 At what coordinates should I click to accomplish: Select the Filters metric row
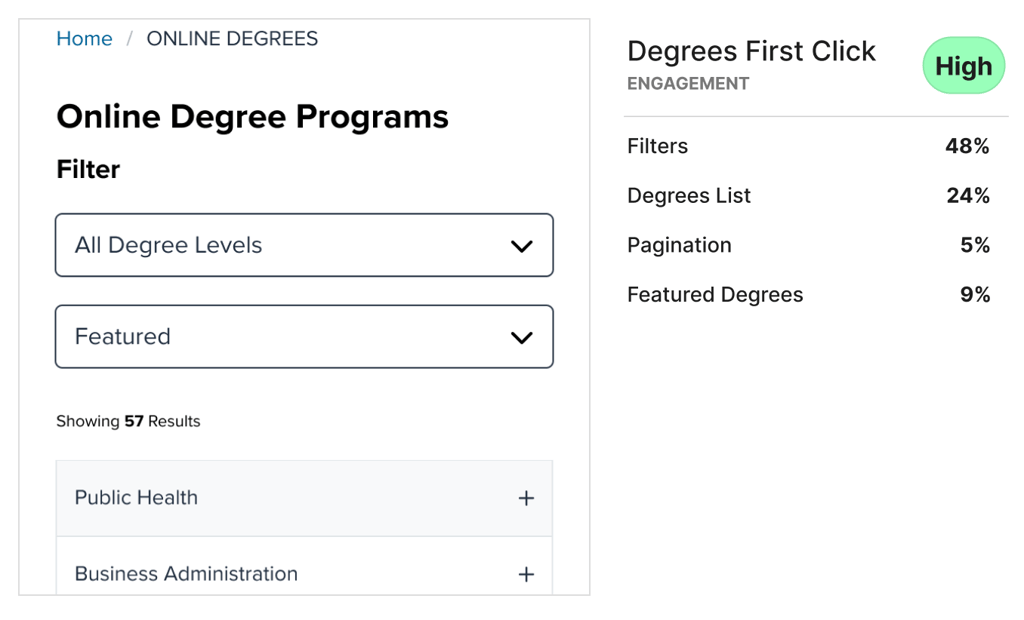pos(808,146)
